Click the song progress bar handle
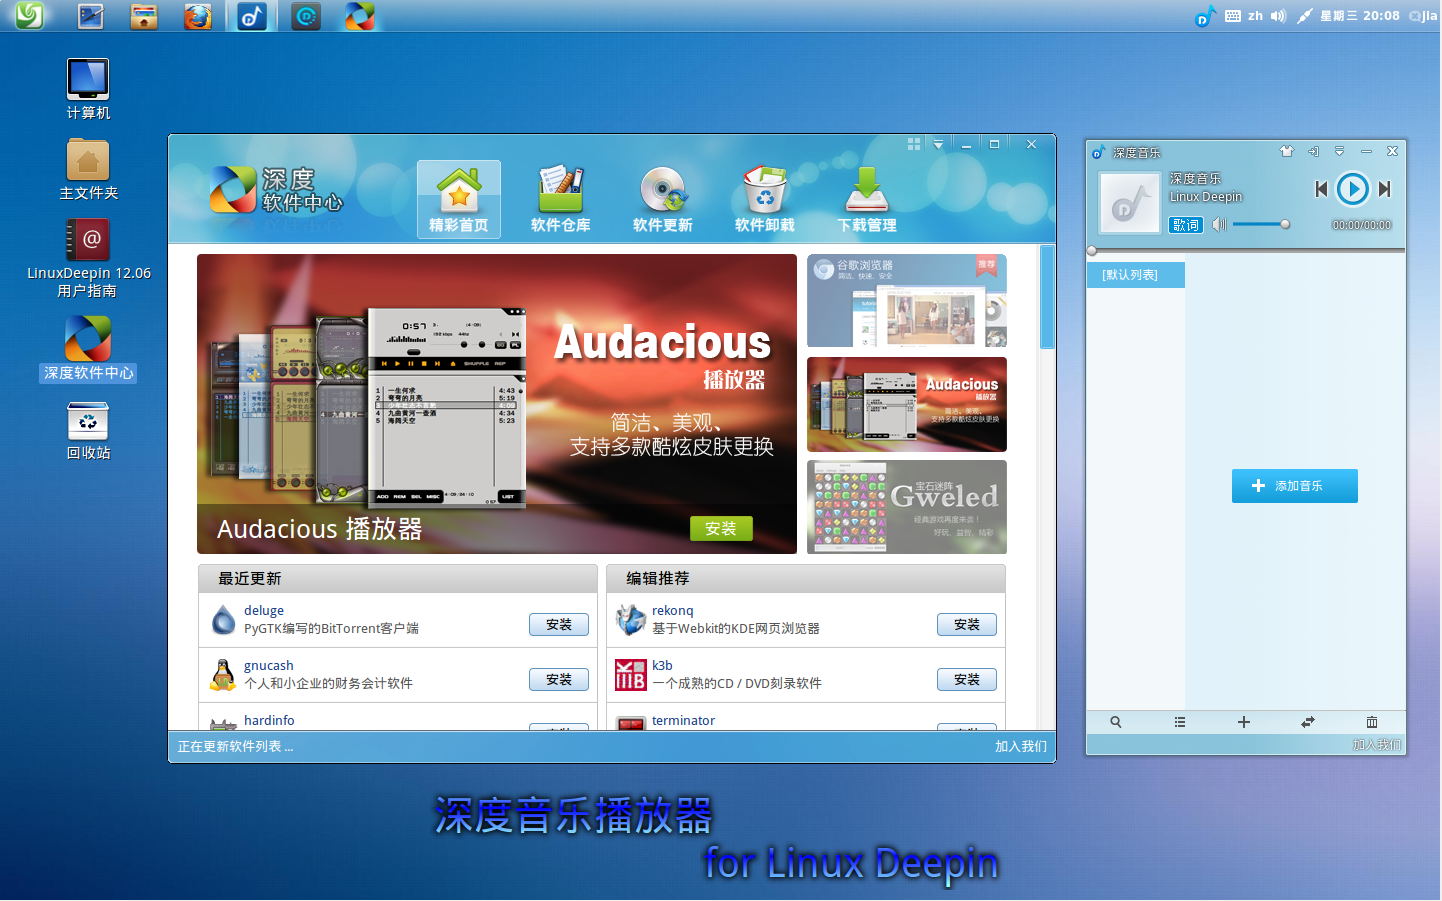The image size is (1442, 901). 1092,251
